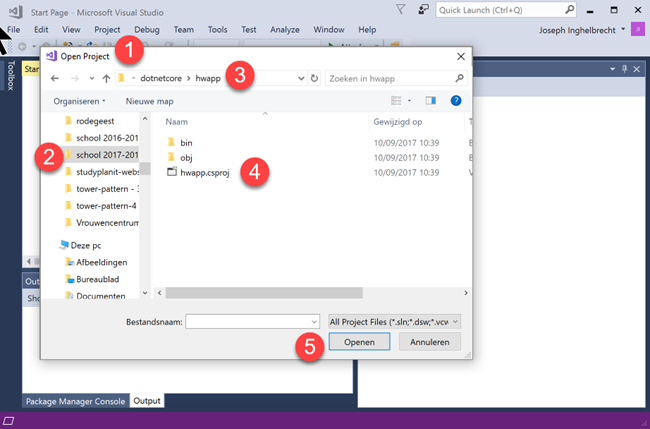
Task: Click the refresh icon in address bar
Action: (314, 78)
